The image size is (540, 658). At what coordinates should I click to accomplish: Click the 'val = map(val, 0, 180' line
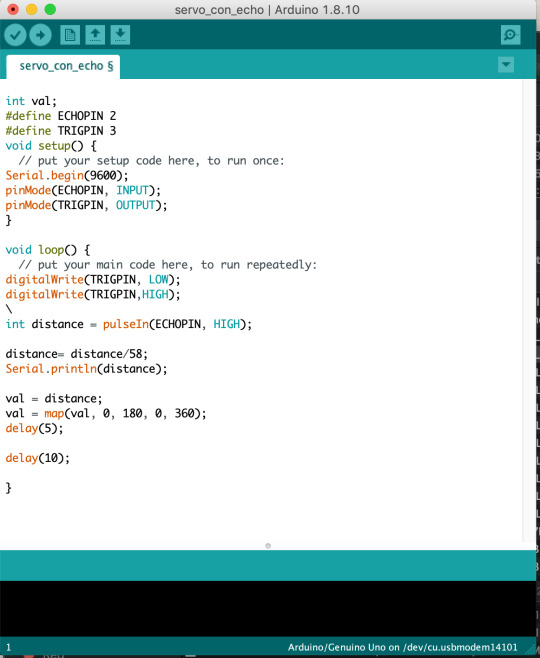pyautogui.click(x=106, y=414)
